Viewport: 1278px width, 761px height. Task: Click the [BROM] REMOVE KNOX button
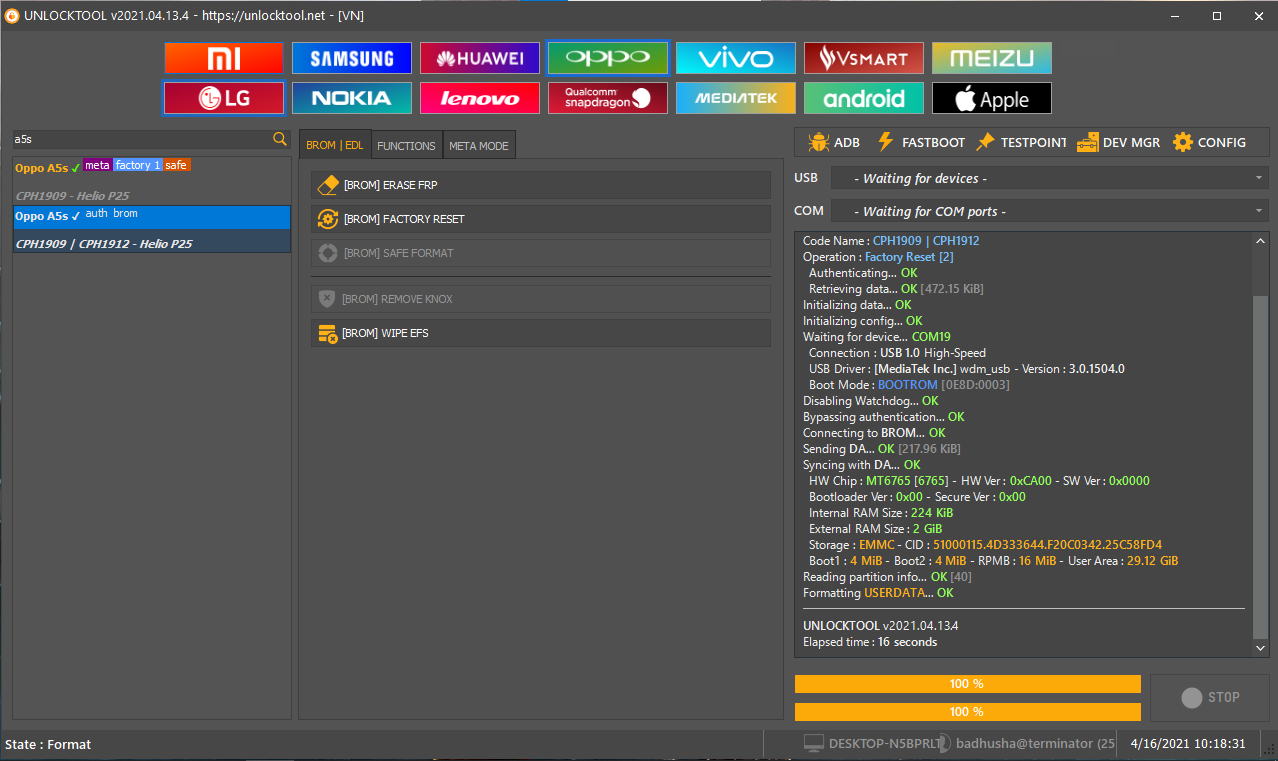[x=541, y=299]
